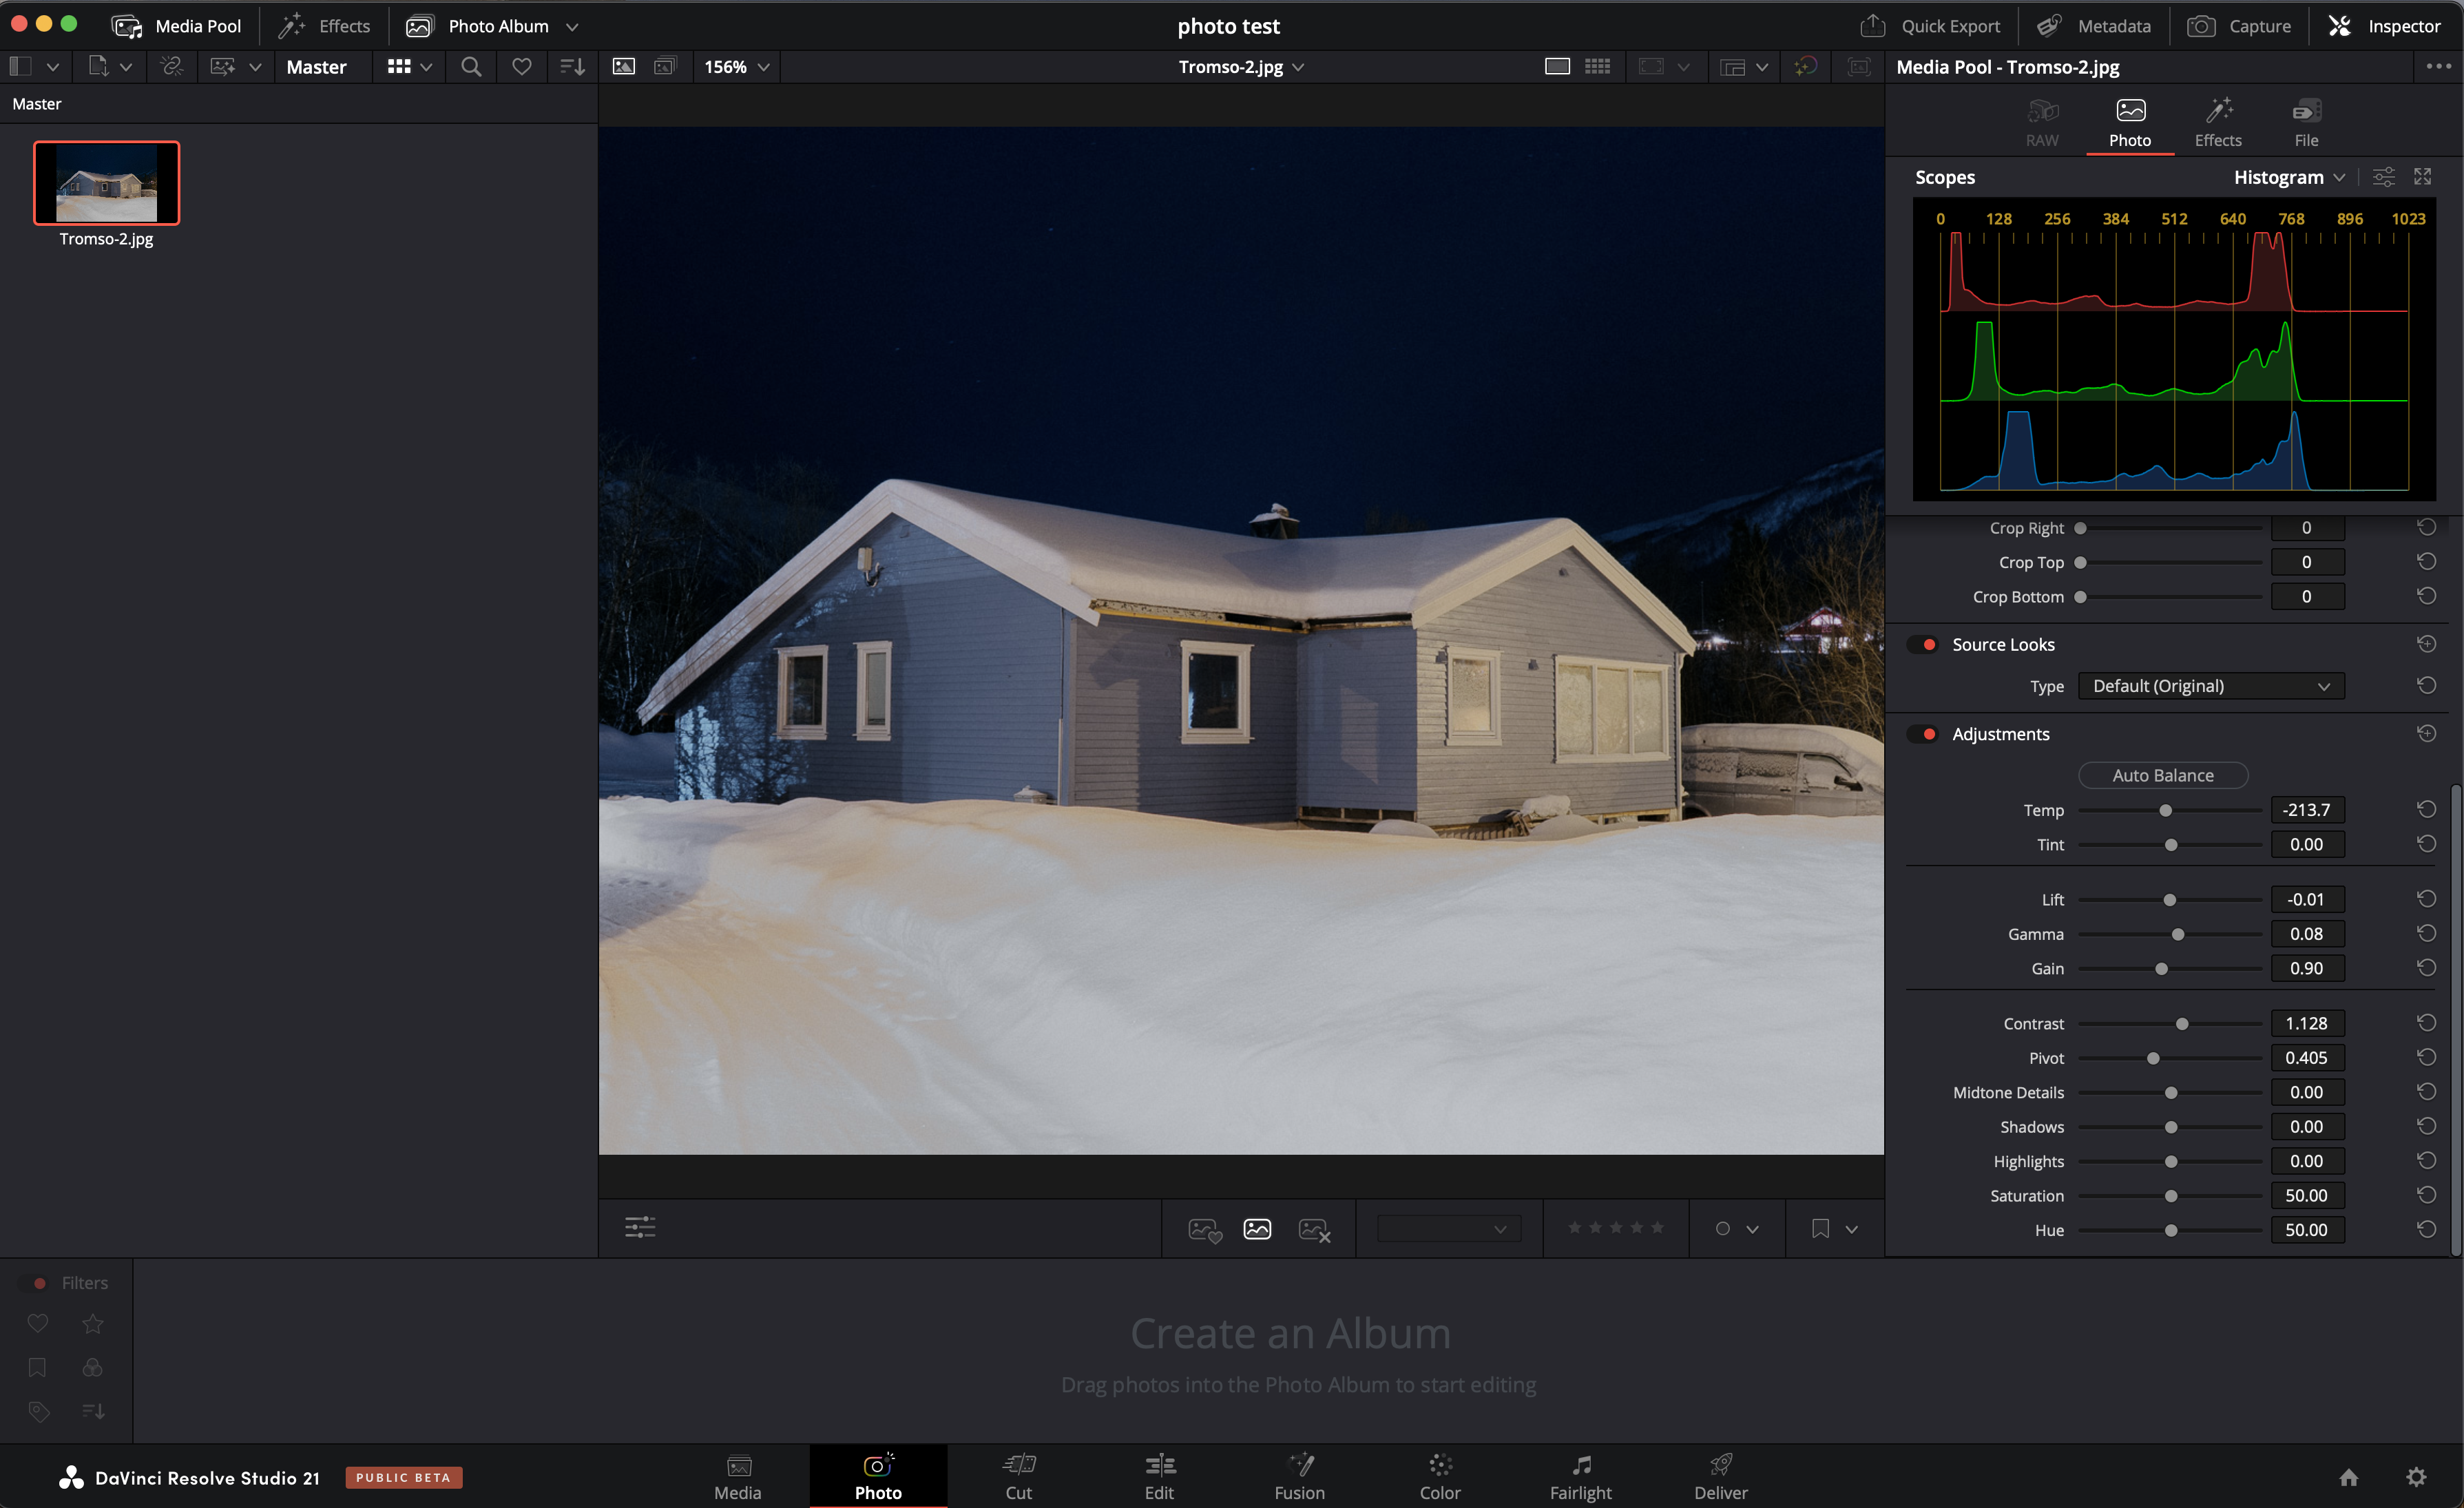Open Inspector options three-dot menu

click(x=2438, y=67)
